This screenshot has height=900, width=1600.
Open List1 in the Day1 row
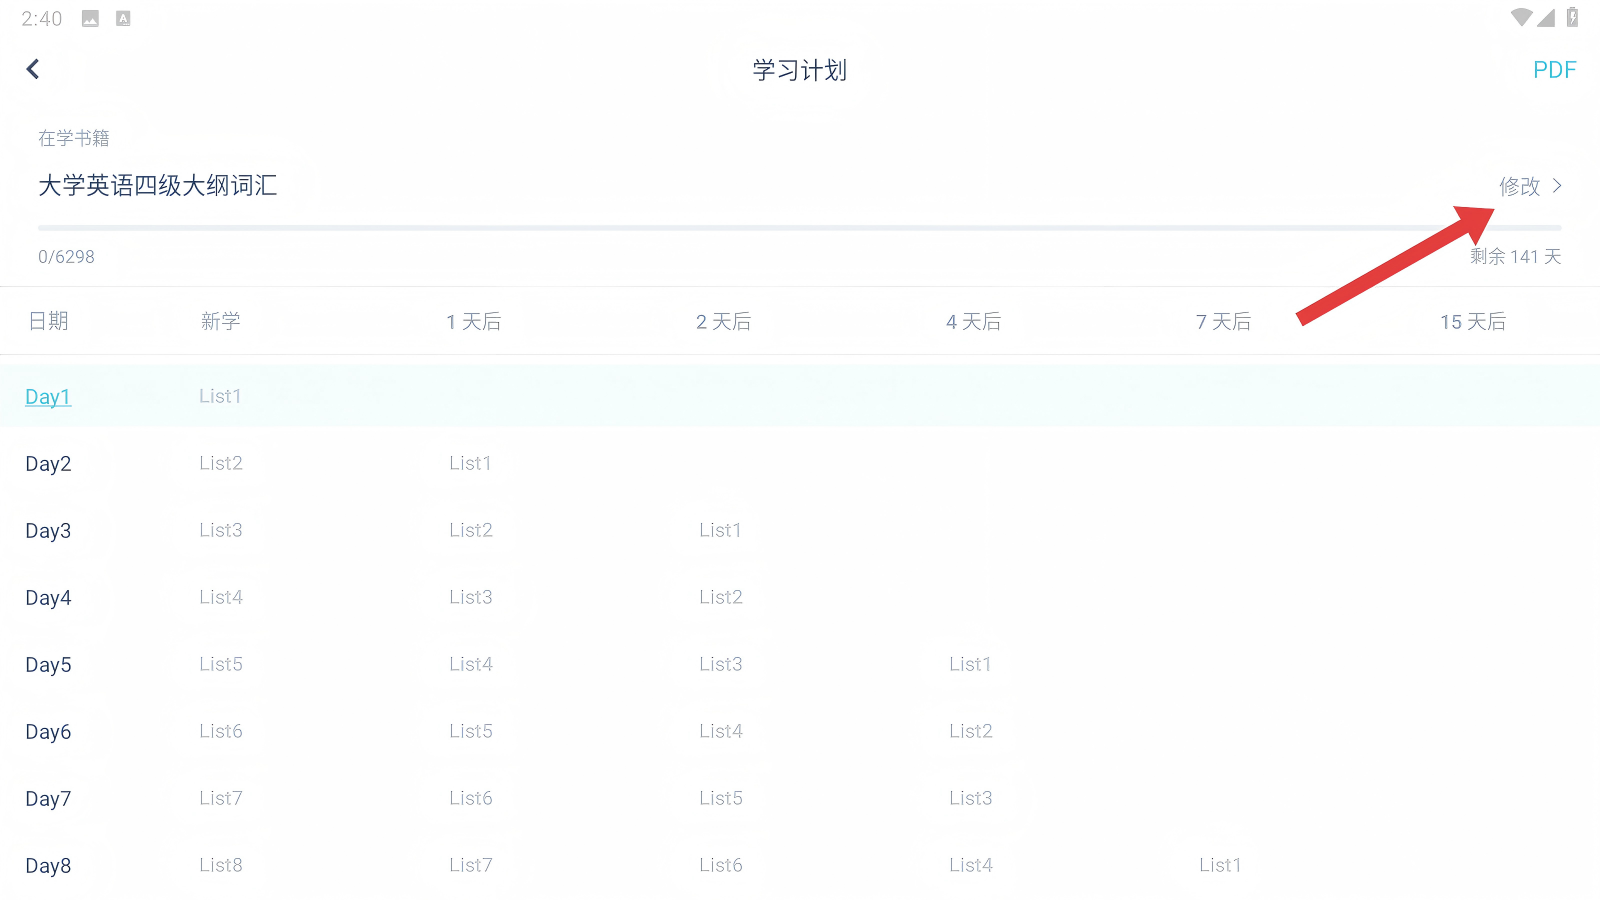[x=220, y=396]
